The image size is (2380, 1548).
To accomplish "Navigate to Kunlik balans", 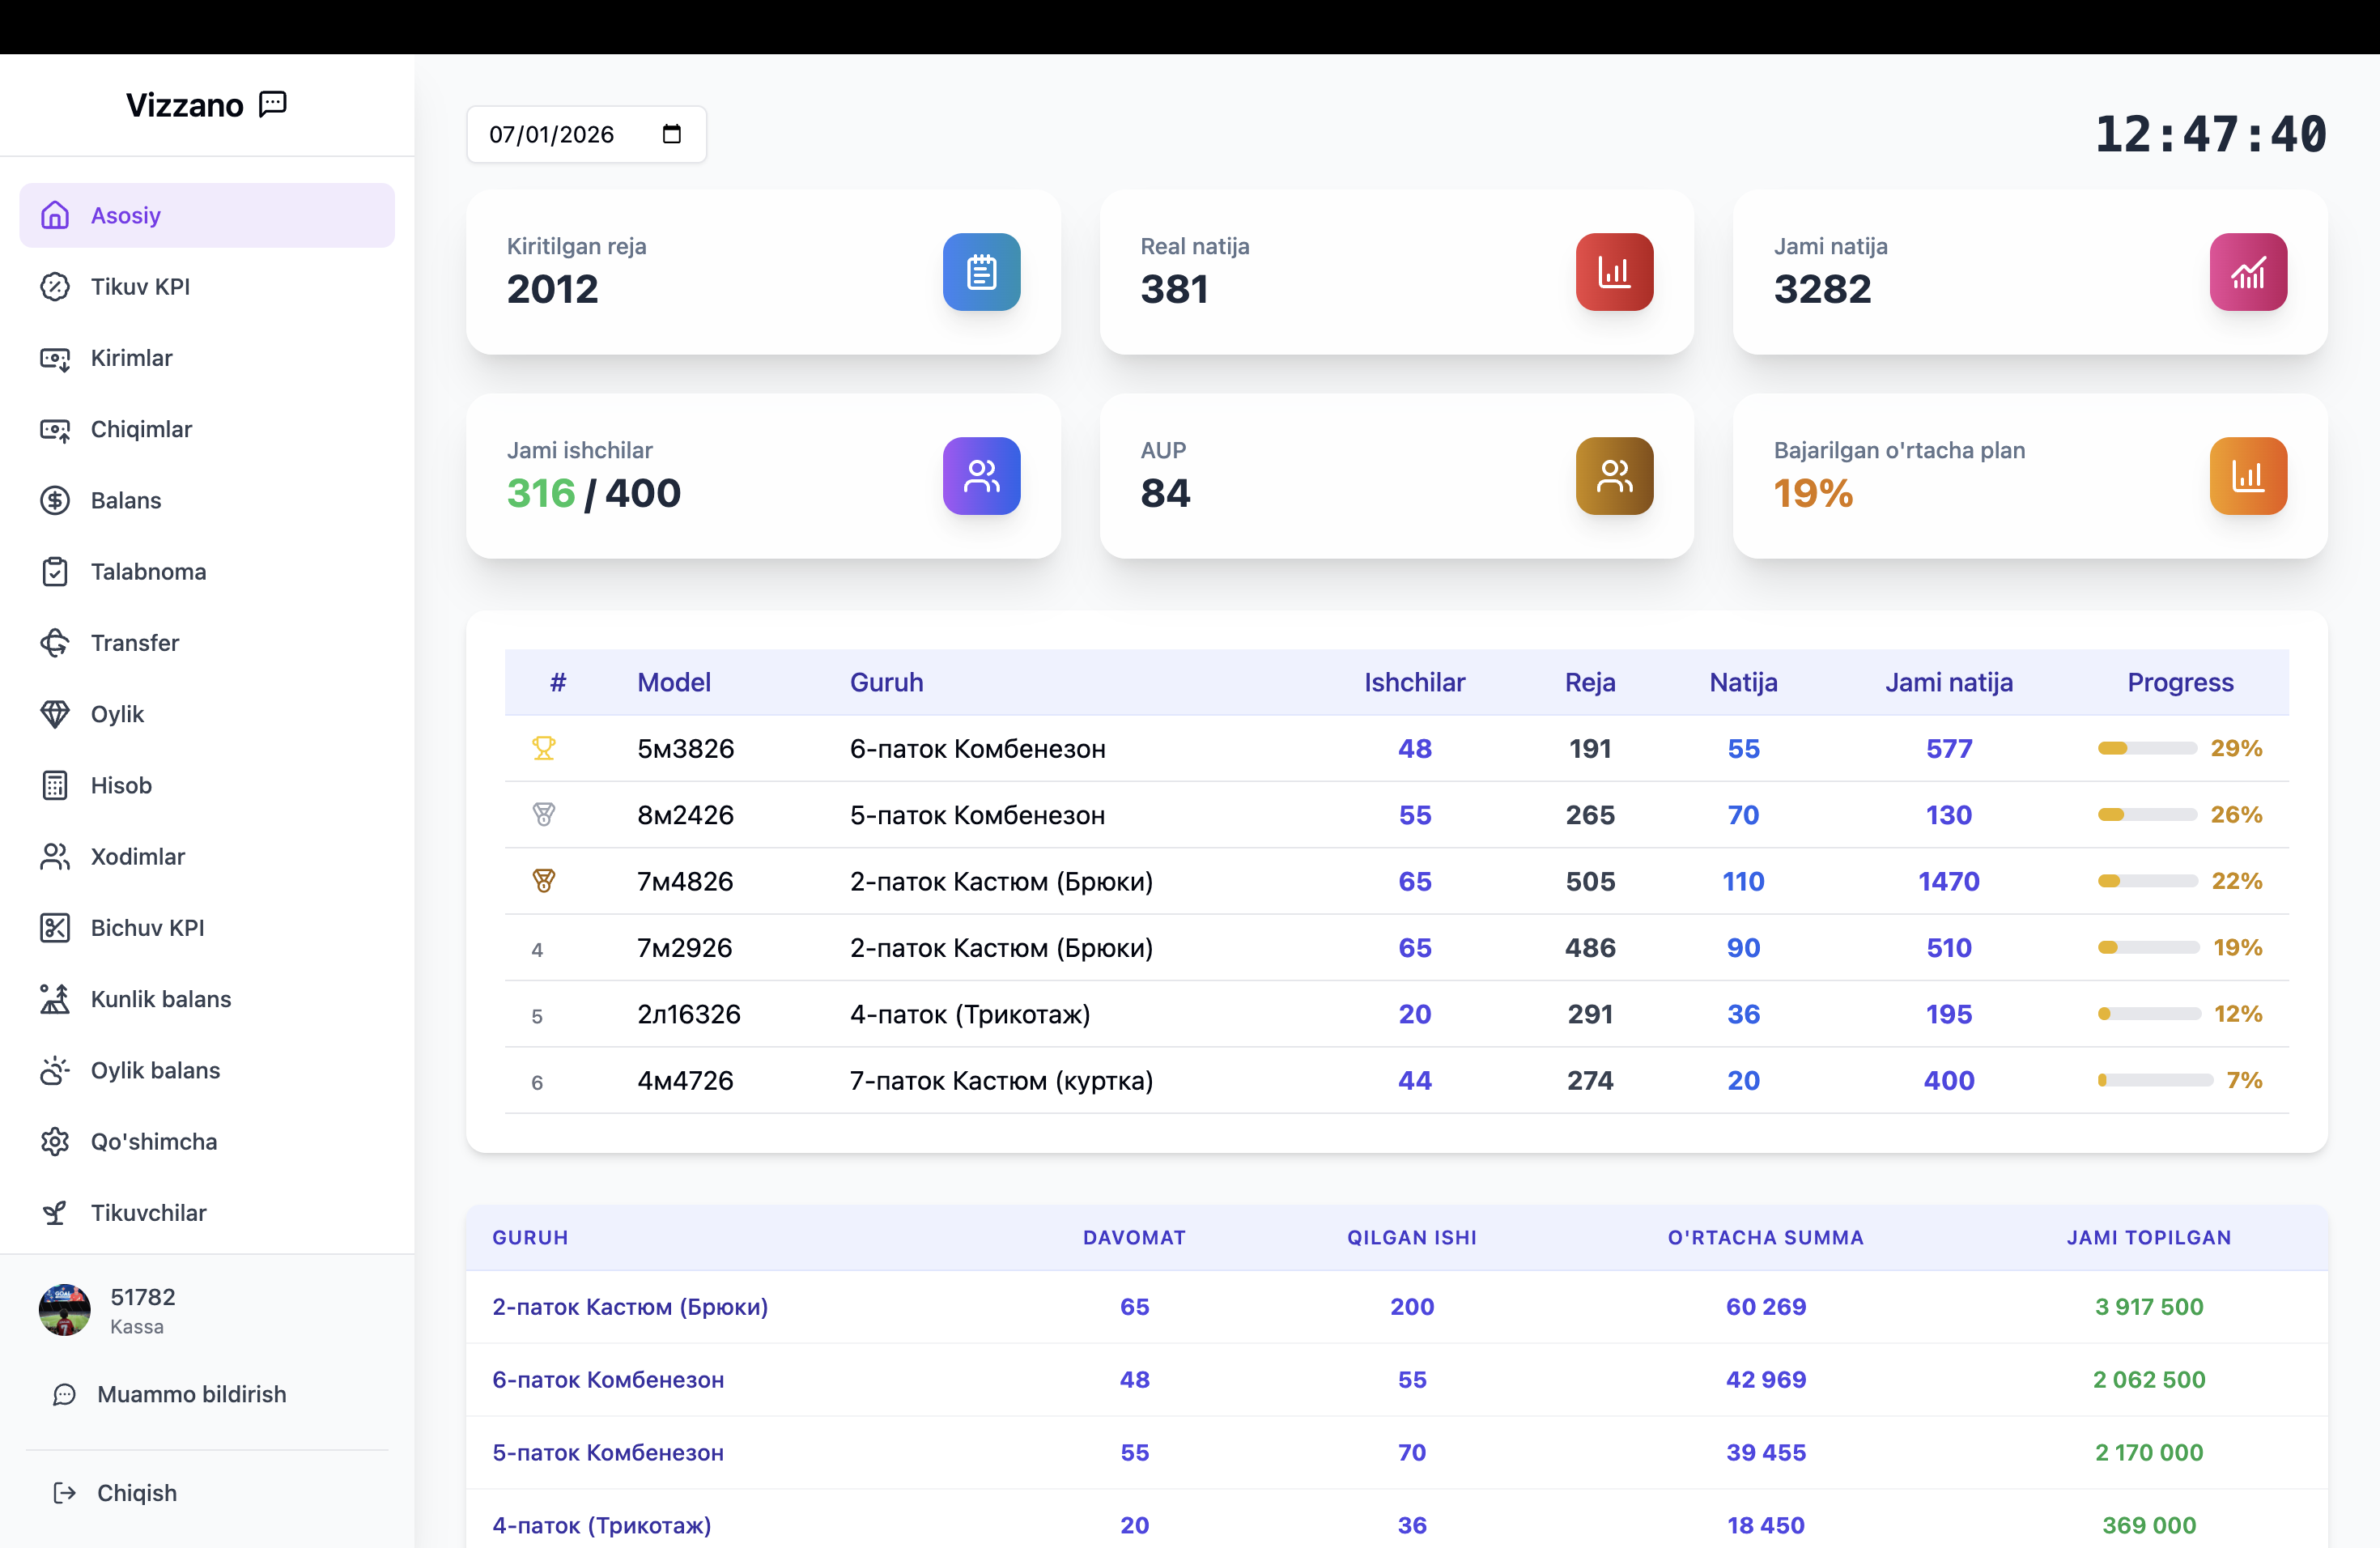I will [160, 999].
